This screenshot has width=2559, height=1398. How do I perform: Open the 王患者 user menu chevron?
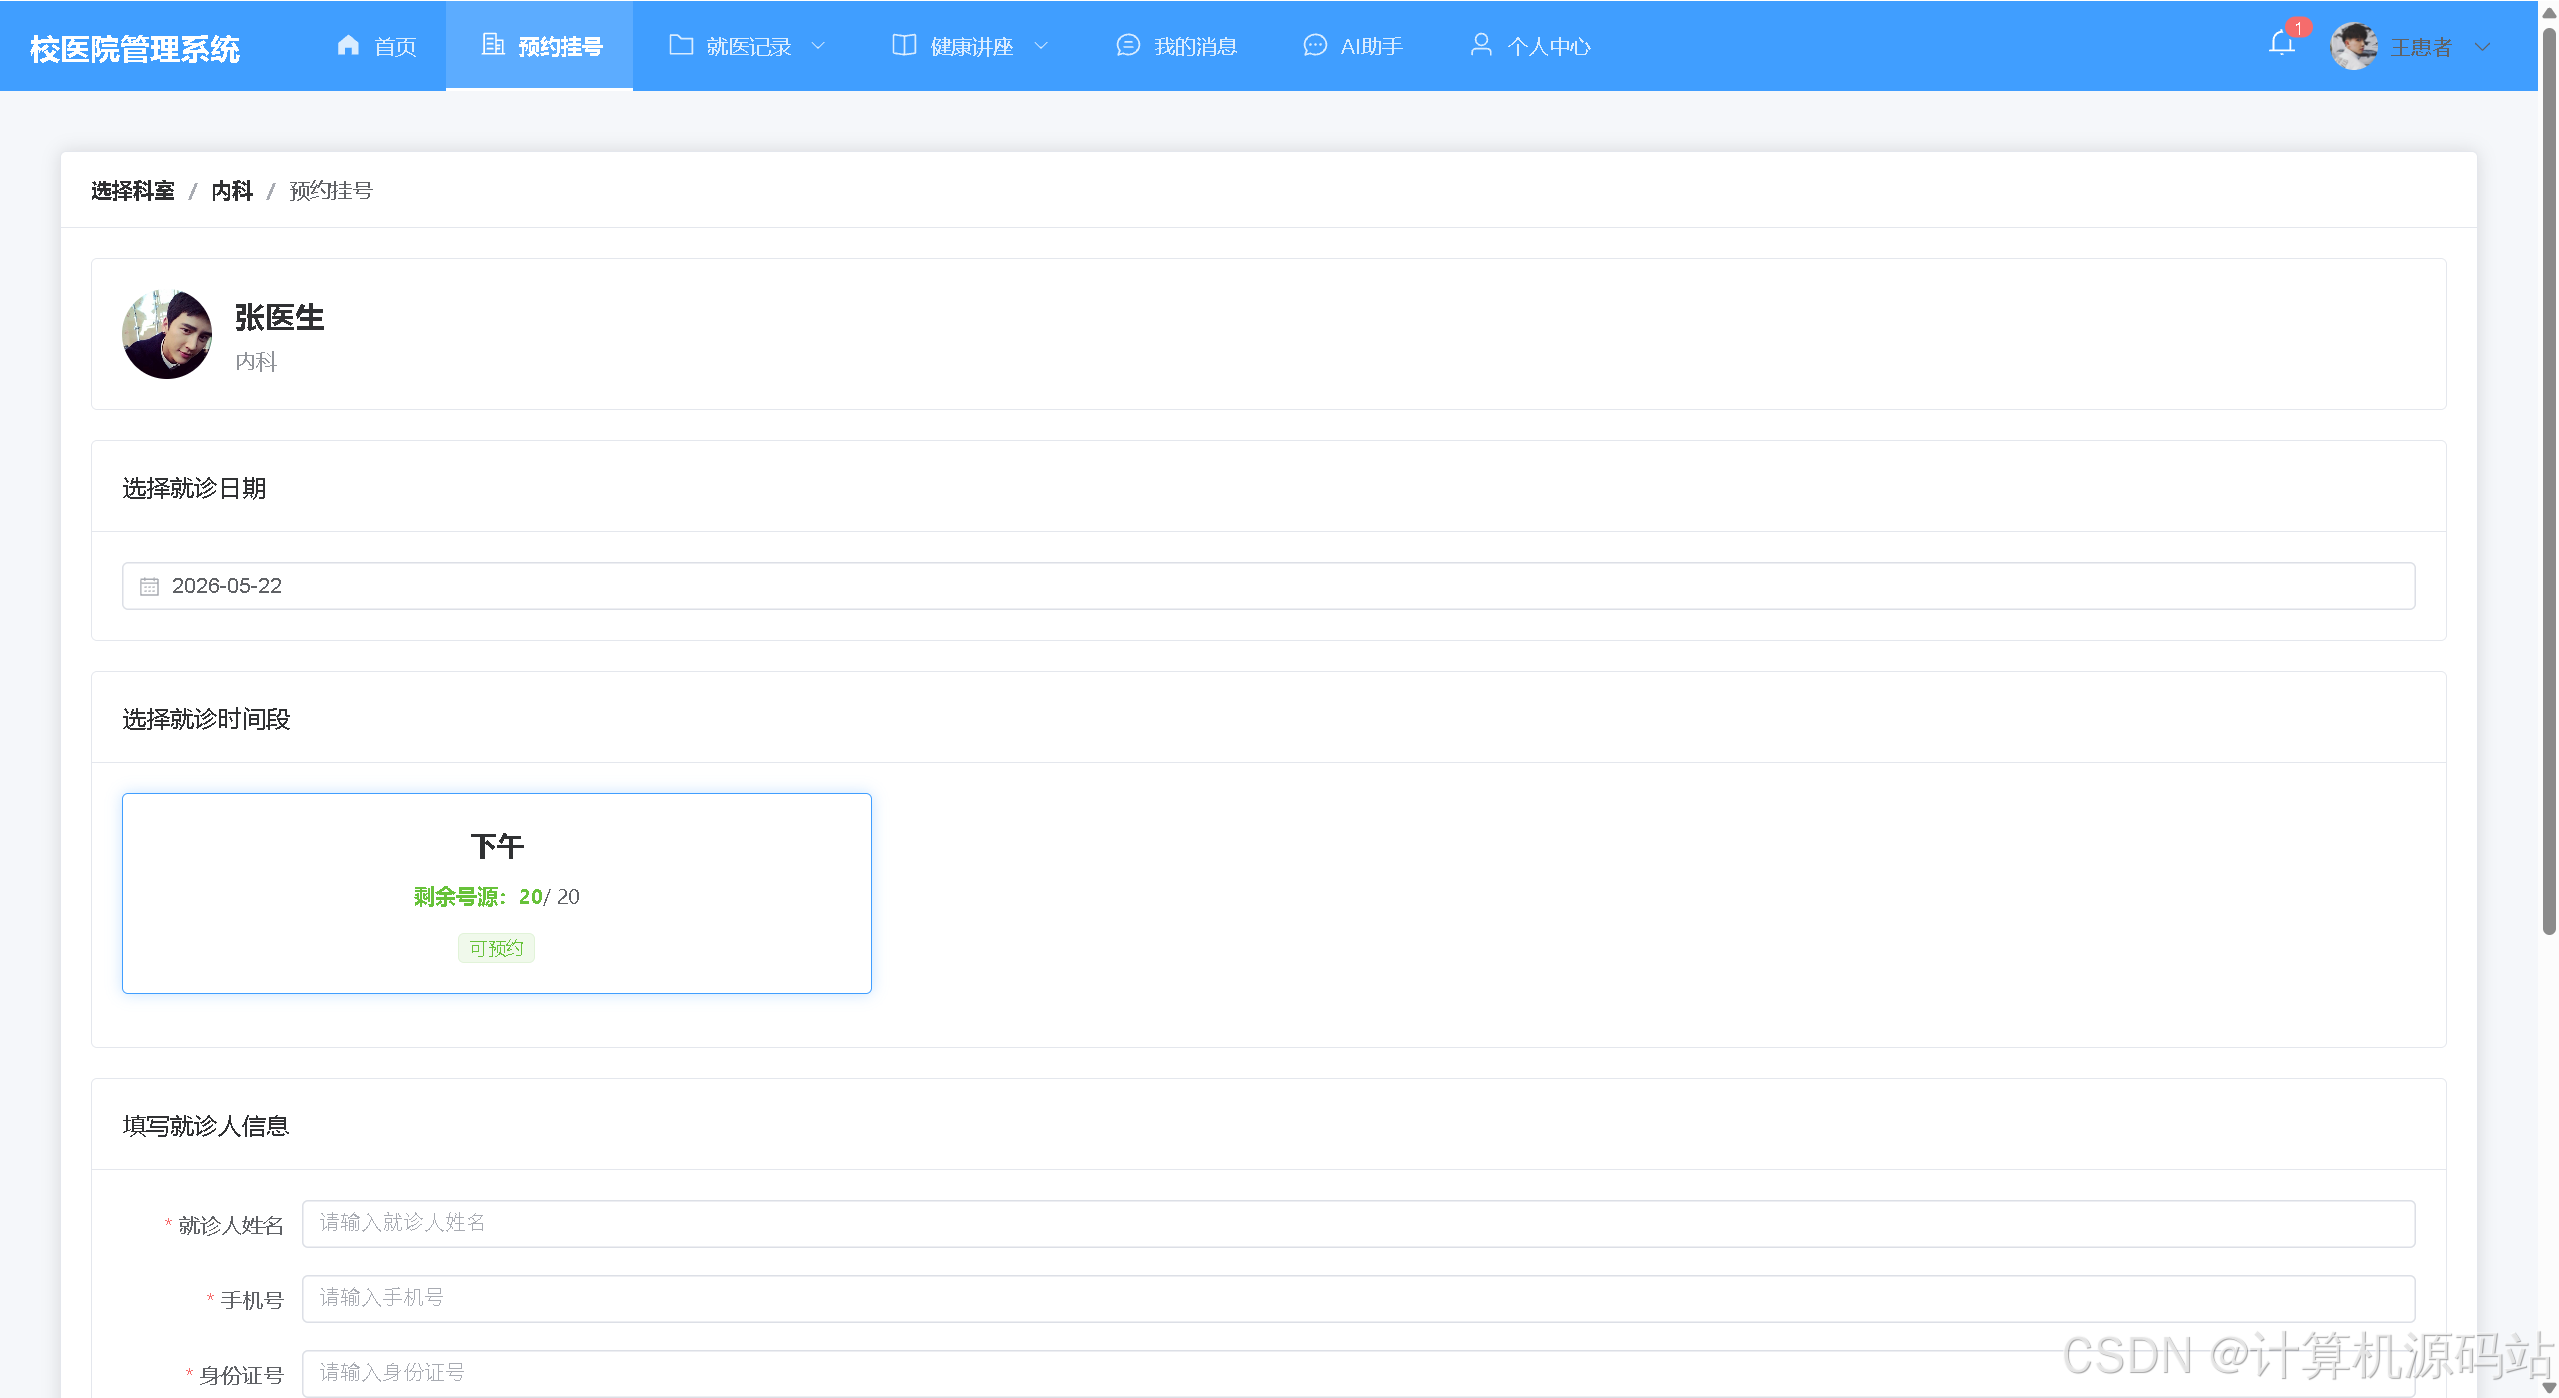pos(2482,47)
